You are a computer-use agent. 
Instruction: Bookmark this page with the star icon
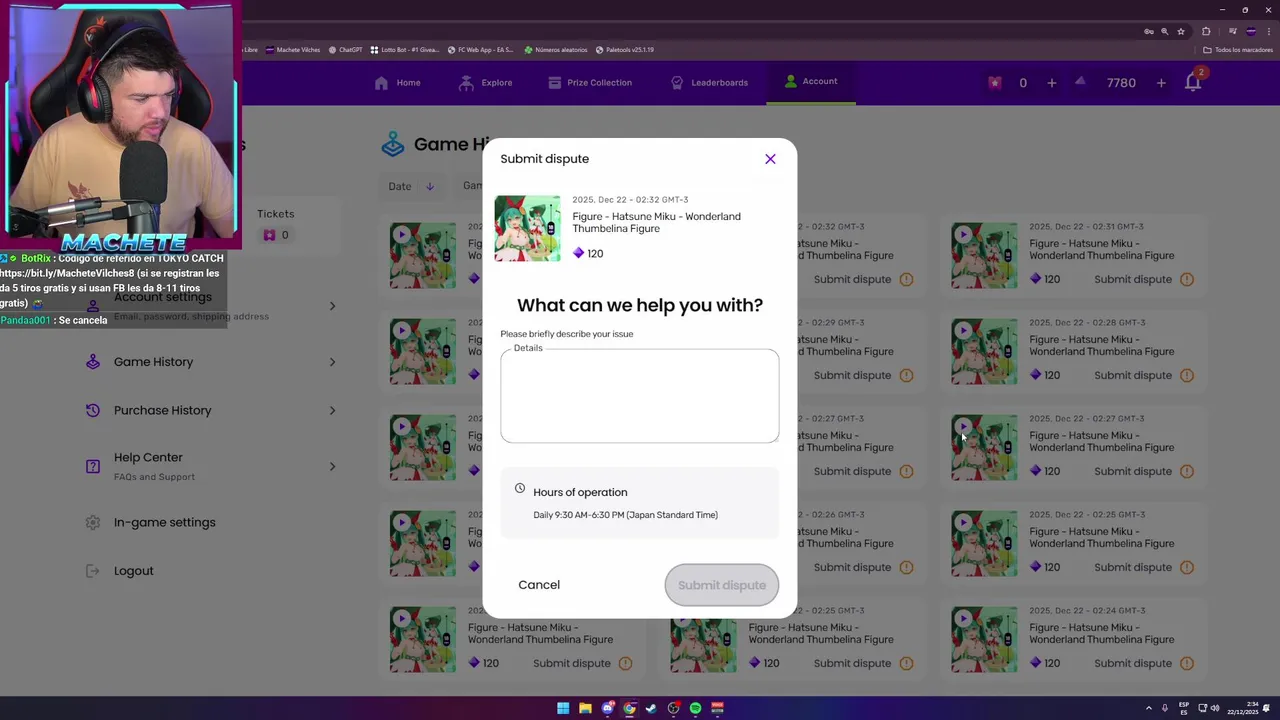click(x=1181, y=31)
